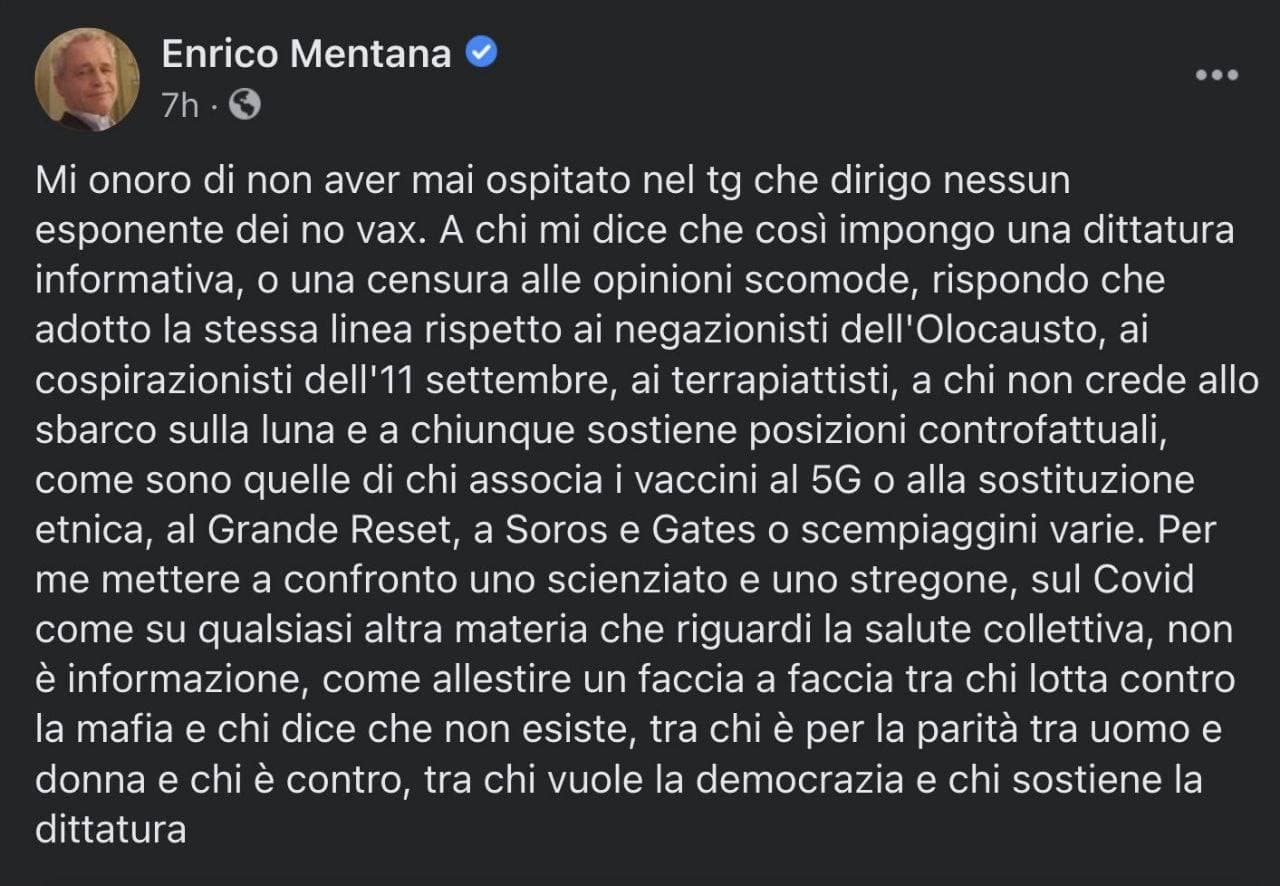1280x886 pixels.
Task: Open the three-dot post options menu
Action: pos(1217,75)
